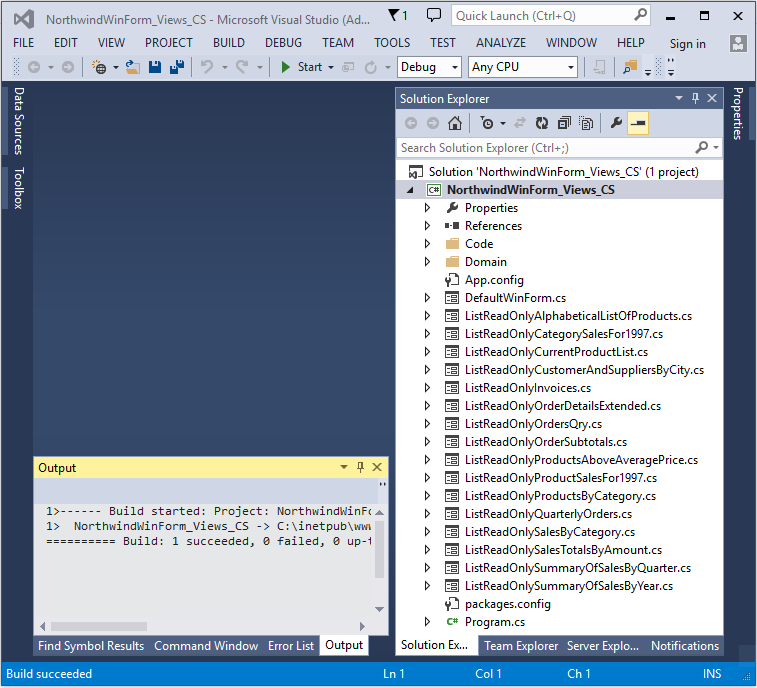Click the Redo arrow icon
The image size is (757, 688).
[x=242, y=67]
